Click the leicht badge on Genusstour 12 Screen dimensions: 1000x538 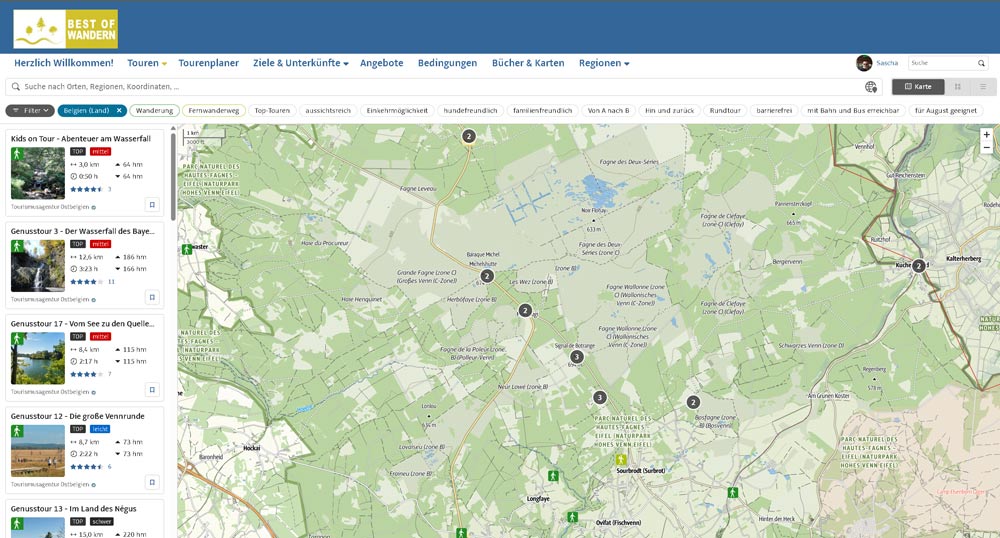coord(99,429)
